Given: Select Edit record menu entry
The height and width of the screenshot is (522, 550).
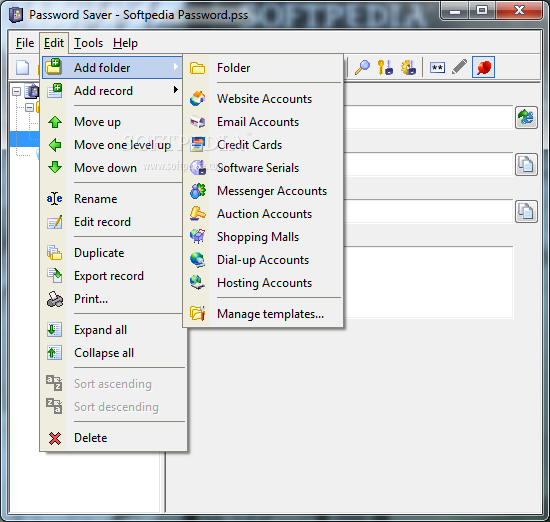Looking at the screenshot, I should [x=112, y=222].
